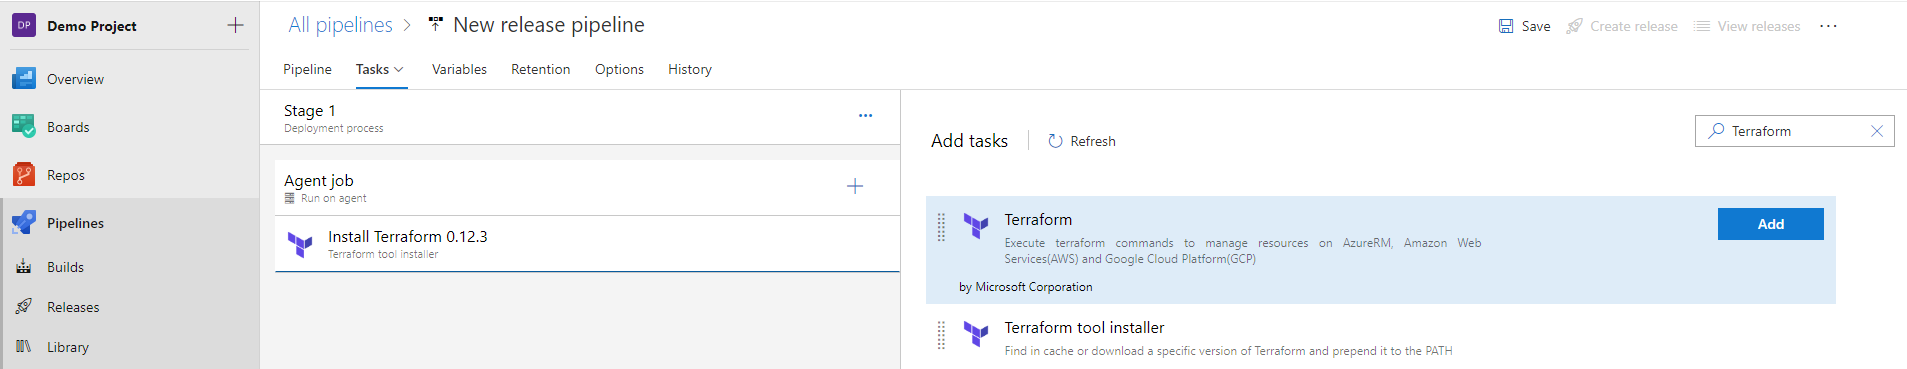Open the Releases rocket icon
The height and width of the screenshot is (369, 1907).
pyautogui.click(x=24, y=307)
